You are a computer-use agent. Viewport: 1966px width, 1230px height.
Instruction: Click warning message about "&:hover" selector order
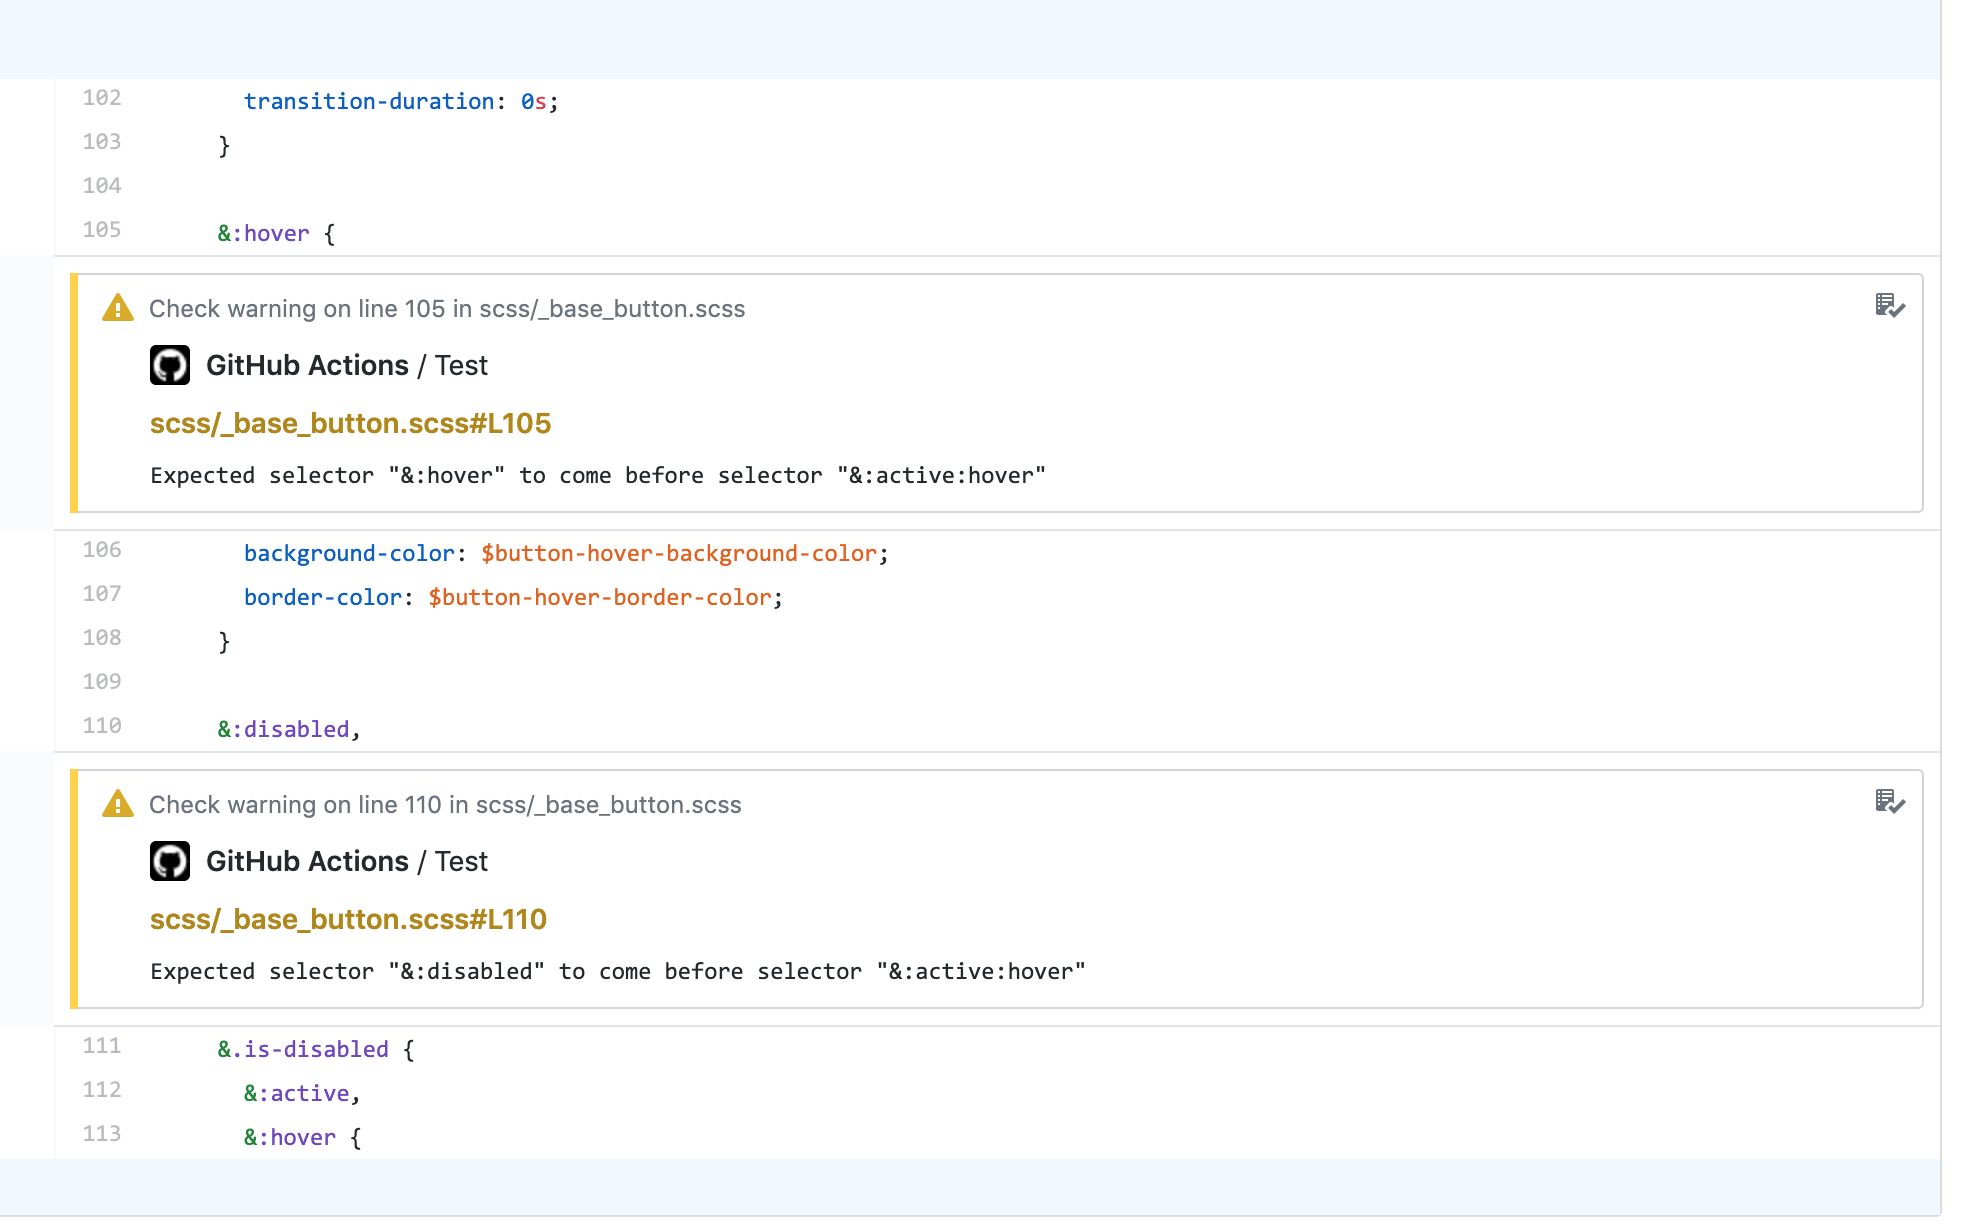coord(598,475)
